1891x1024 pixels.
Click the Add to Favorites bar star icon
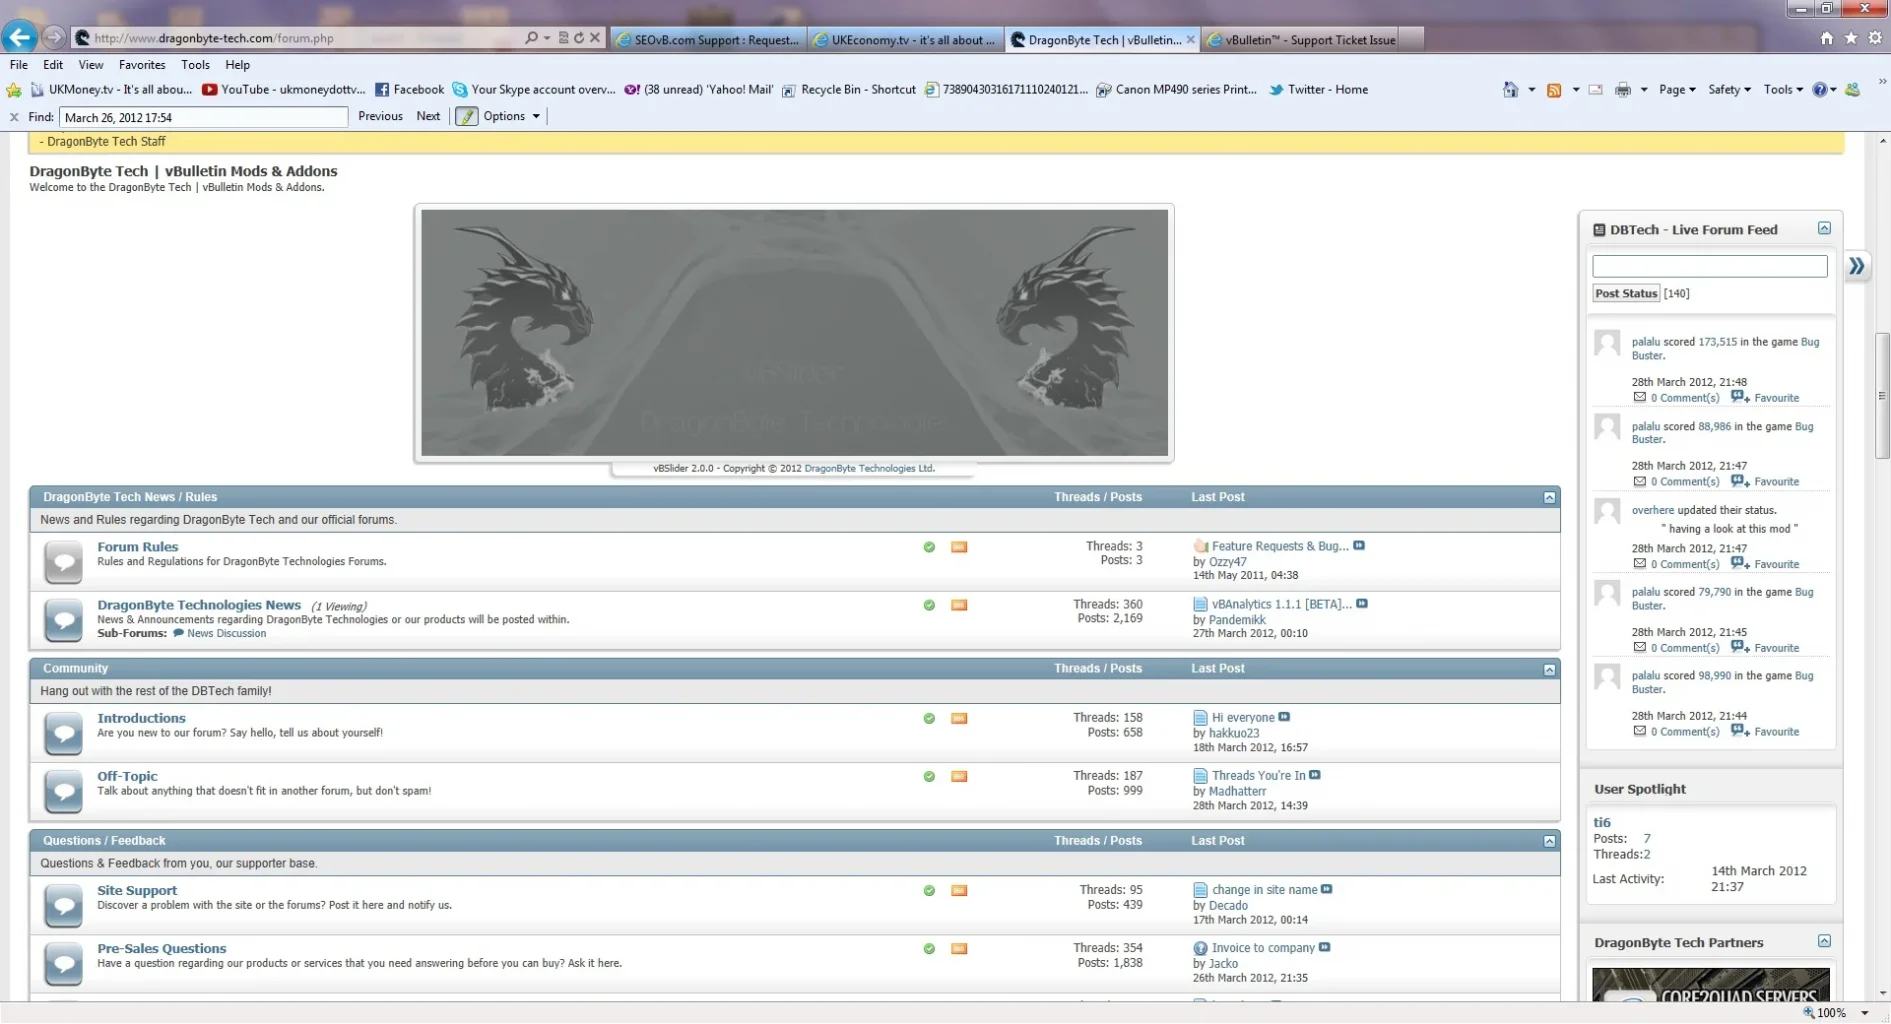(x=14, y=90)
